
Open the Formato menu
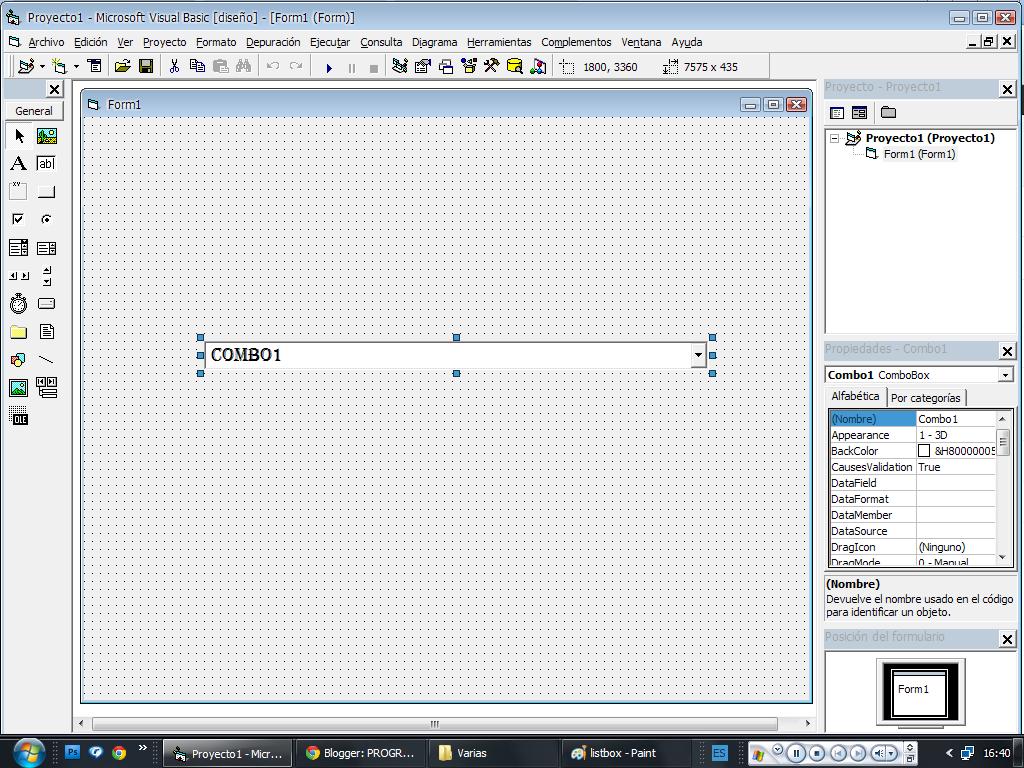(x=216, y=42)
